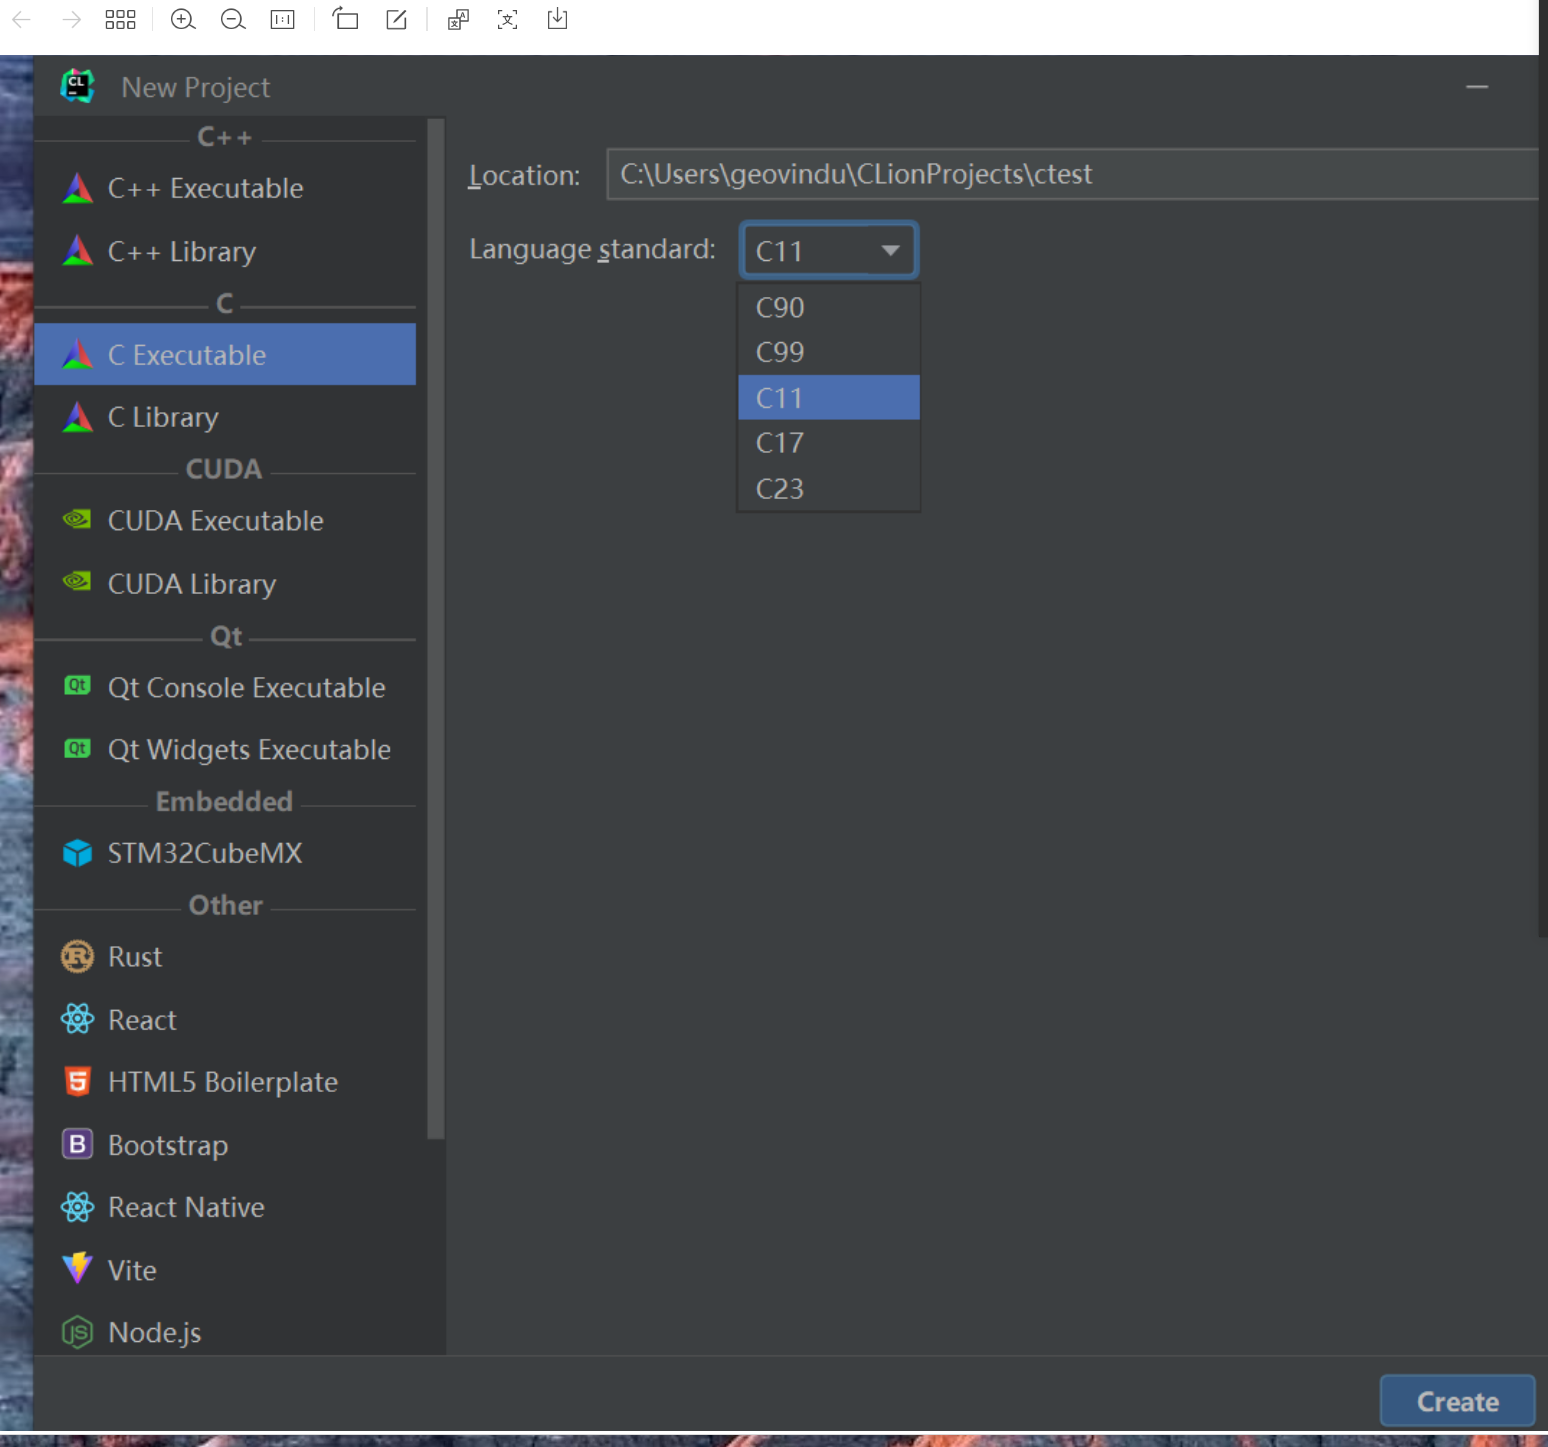Viewport: 1548px width, 1447px height.
Task: Choose the Rust project type
Action: coord(225,957)
